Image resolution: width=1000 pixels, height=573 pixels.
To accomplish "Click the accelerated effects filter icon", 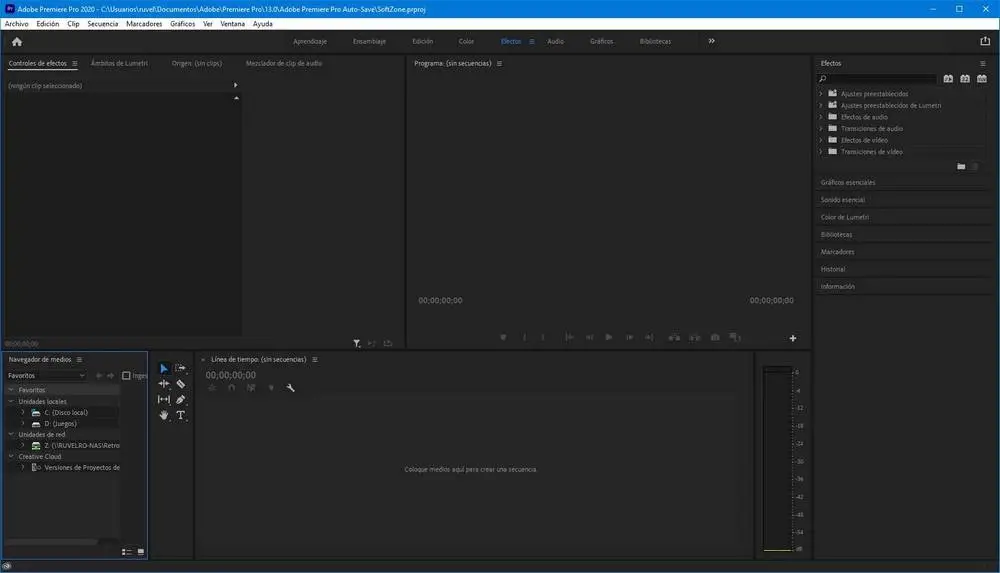I will click(x=948, y=78).
